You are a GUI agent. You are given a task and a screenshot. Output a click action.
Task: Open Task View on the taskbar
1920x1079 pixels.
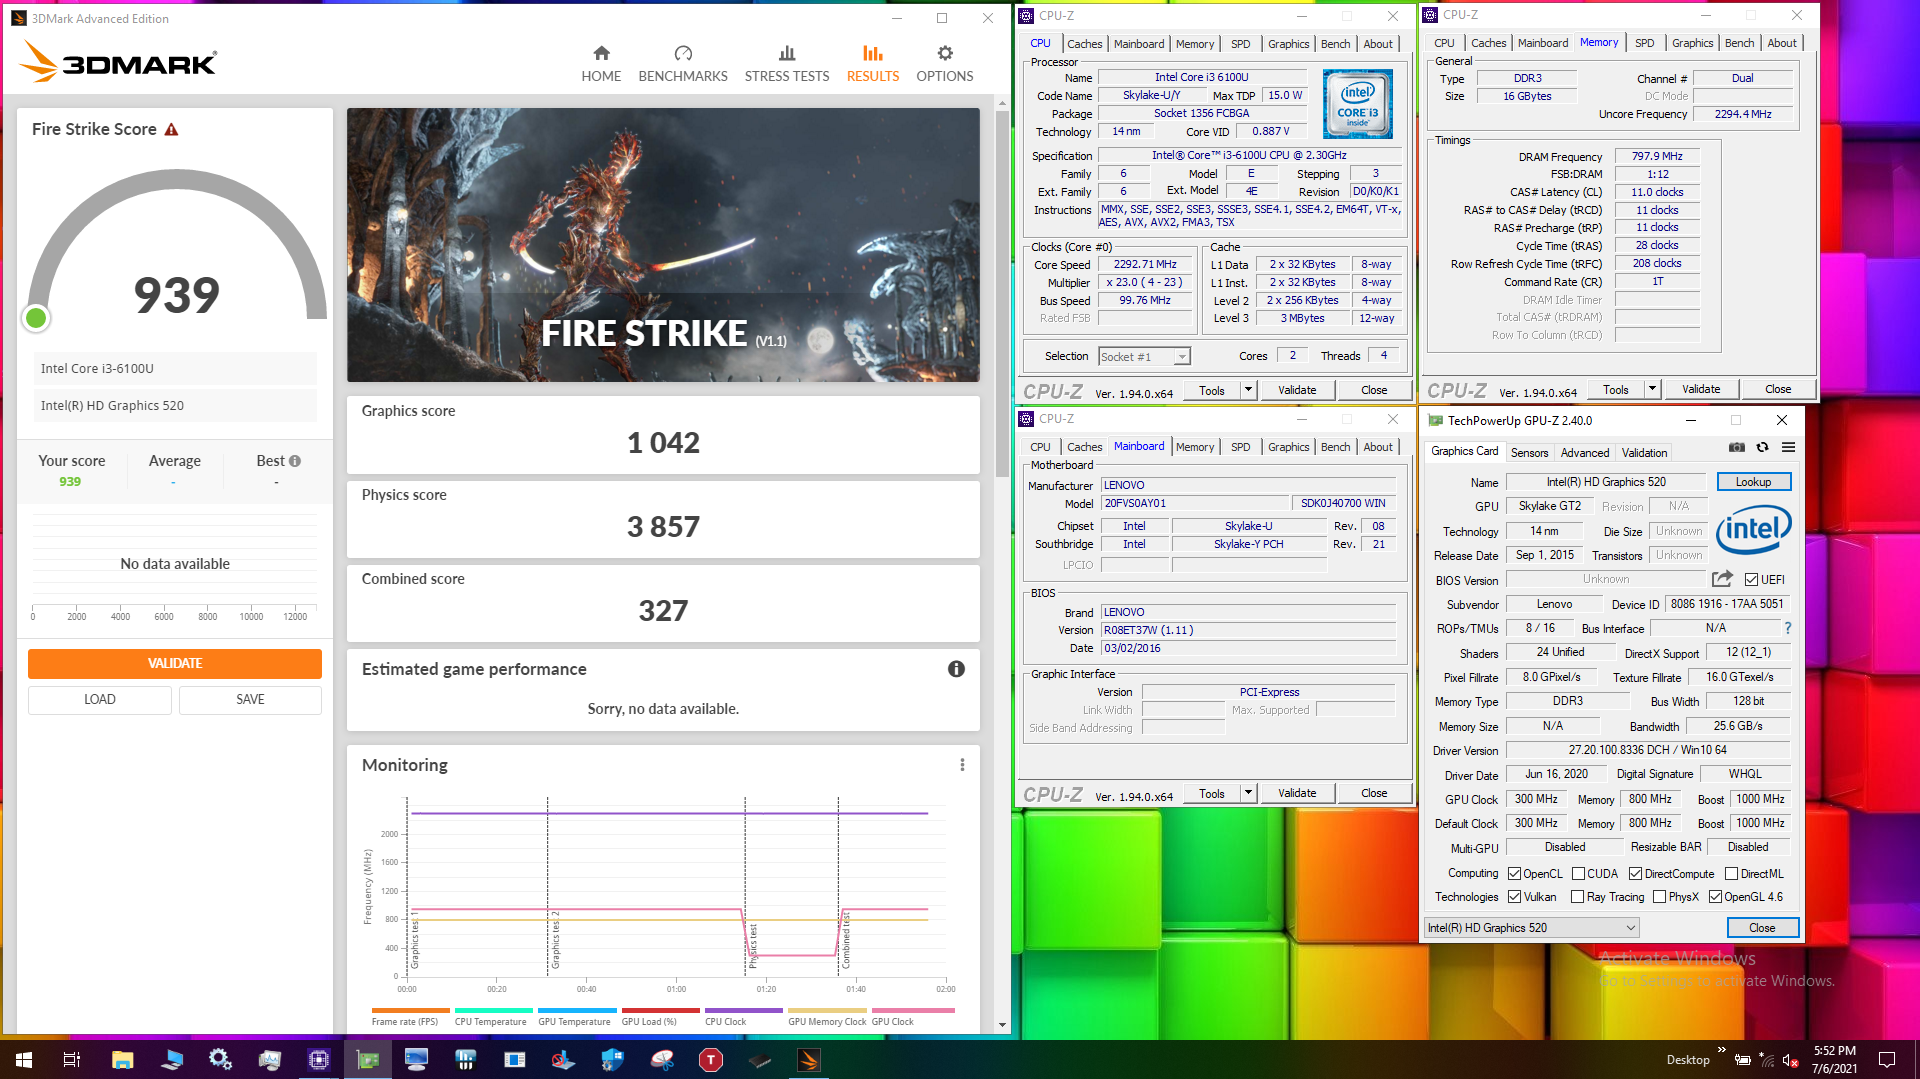coord(72,1060)
